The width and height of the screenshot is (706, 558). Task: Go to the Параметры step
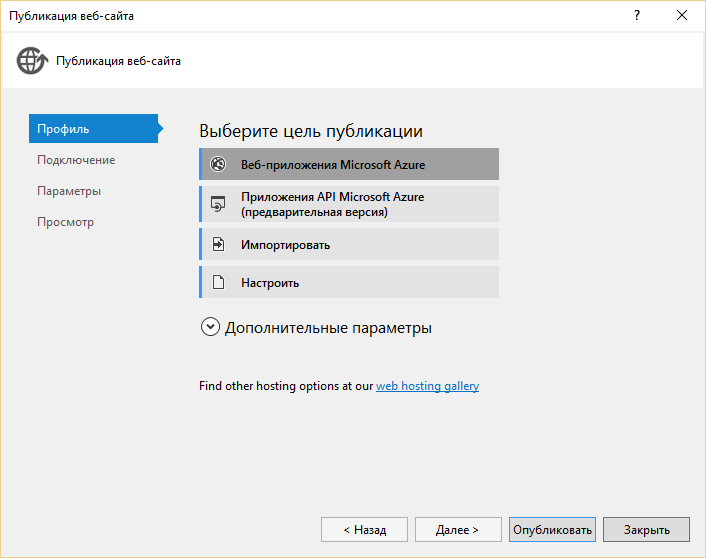pos(69,191)
